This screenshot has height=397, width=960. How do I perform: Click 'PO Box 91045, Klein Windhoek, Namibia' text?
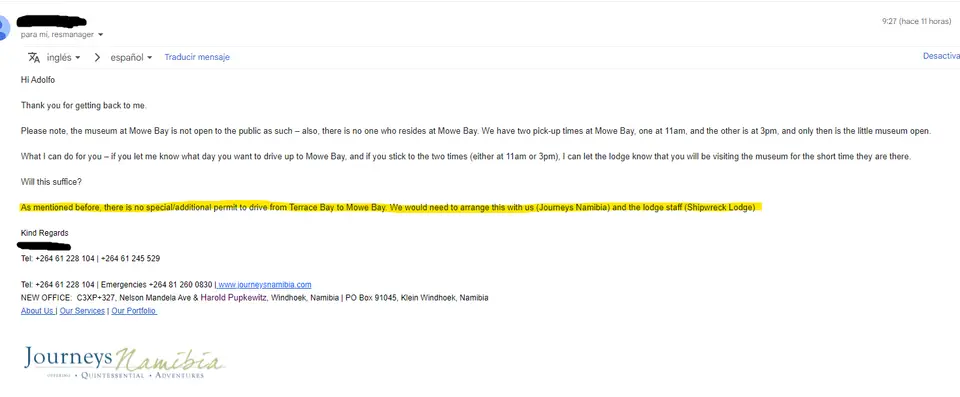[417, 298]
